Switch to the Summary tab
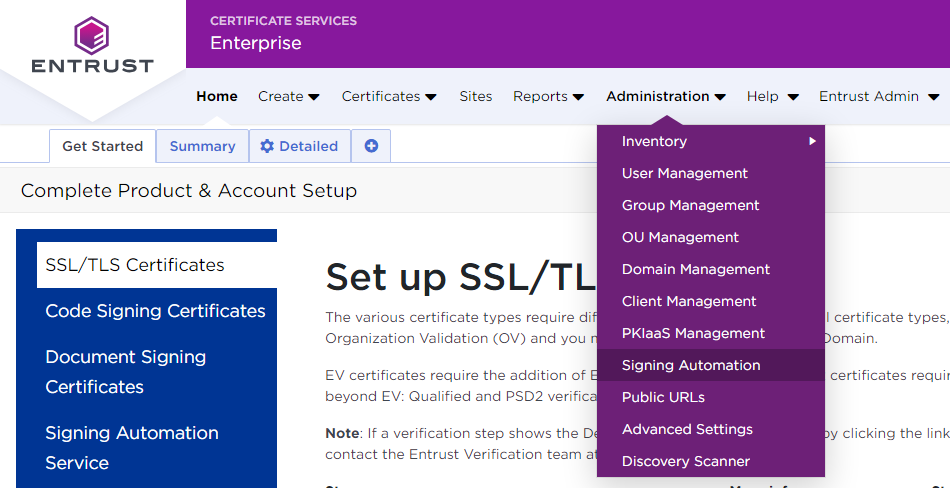The image size is (950, 488). coord(202,146)
